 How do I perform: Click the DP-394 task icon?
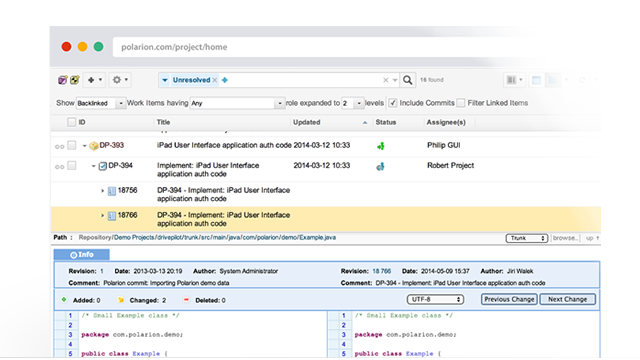tap(103, 166)
